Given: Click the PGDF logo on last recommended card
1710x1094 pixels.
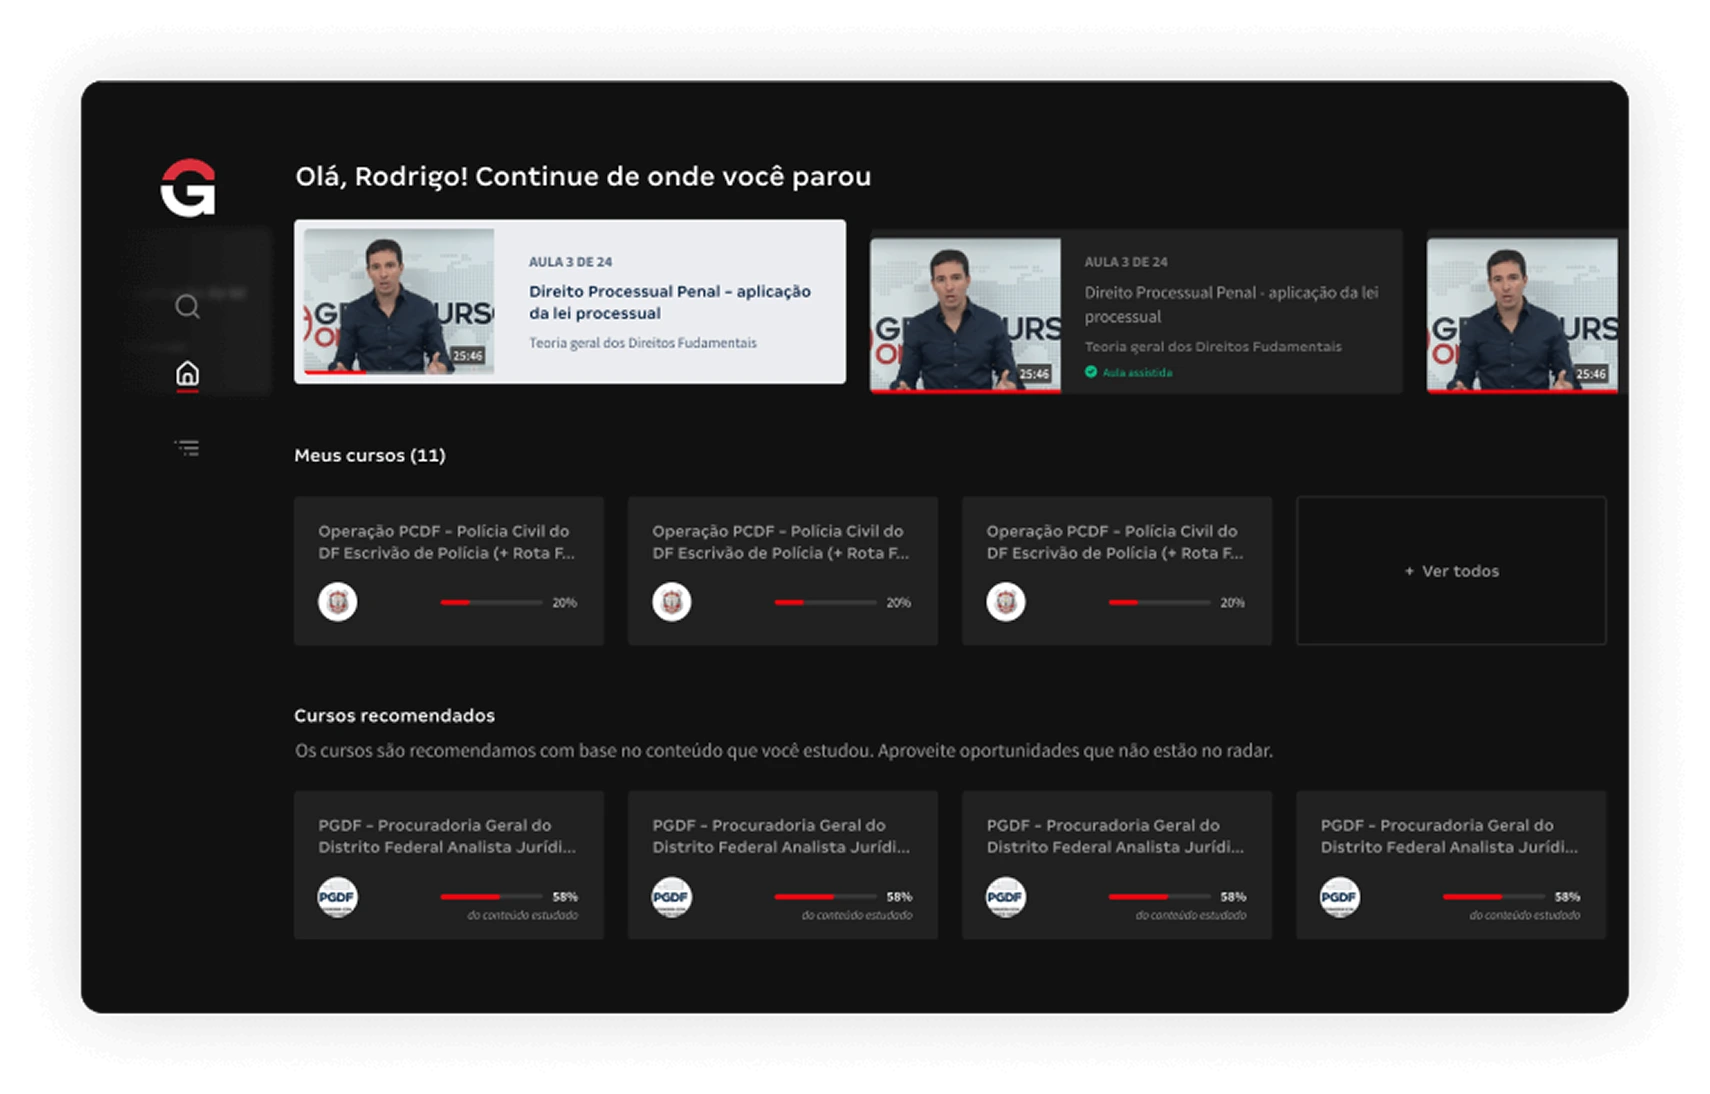Looking at the screenshot, I should click(1340, 897).
